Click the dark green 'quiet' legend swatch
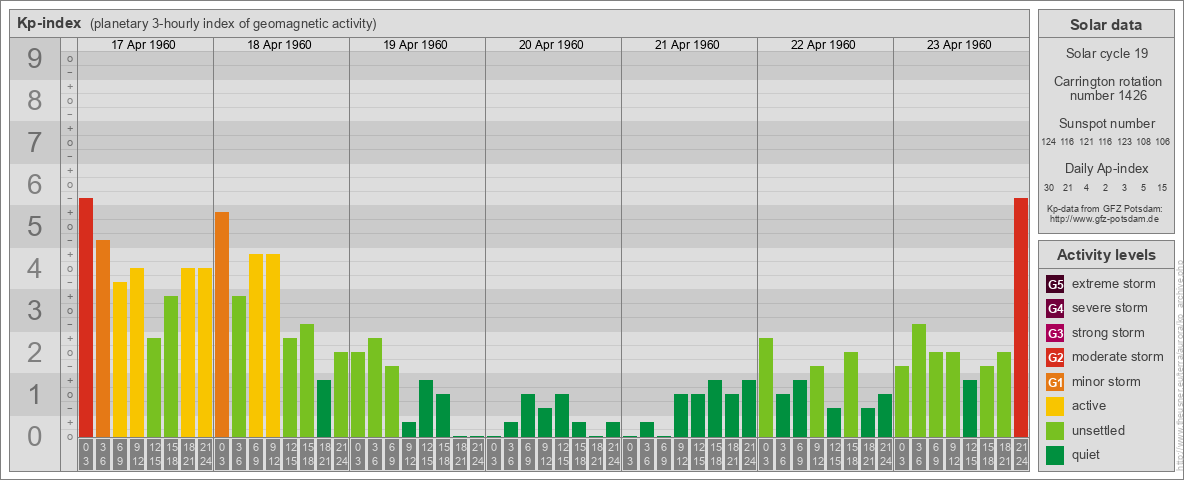Image resolution: width=1184 pixels, height=480 pixels. (x=1055, y=455)
